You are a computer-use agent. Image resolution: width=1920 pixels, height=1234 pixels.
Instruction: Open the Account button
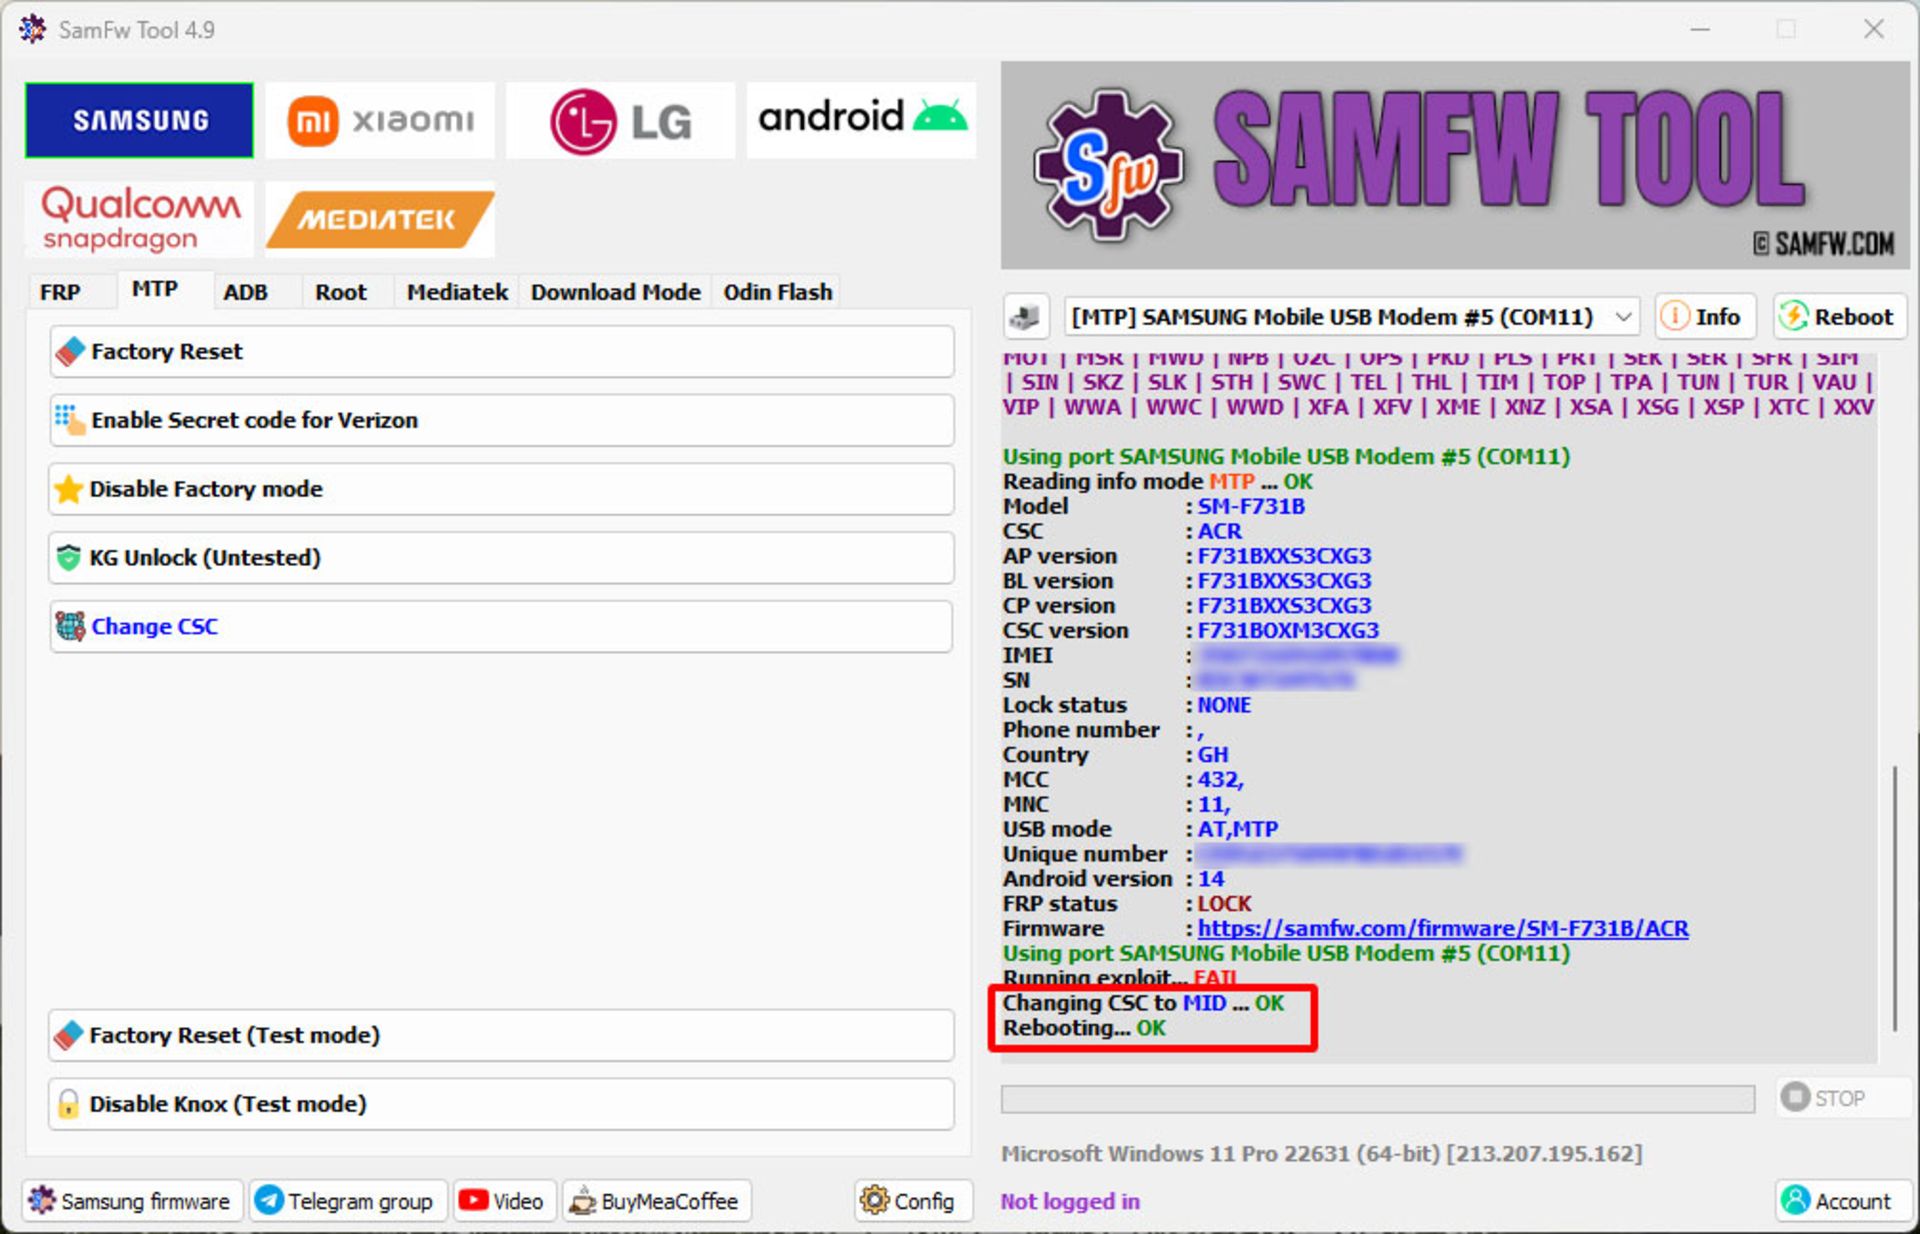pyautogui.click(x=1843, y=1201)
